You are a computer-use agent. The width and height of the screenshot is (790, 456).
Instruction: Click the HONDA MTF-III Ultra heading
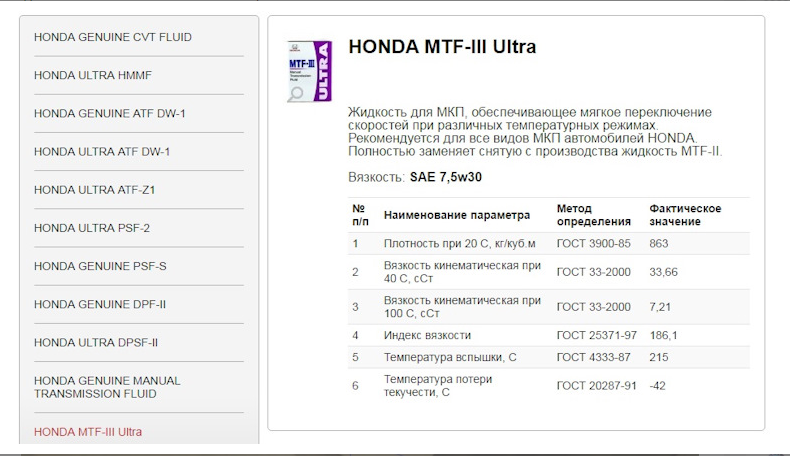[442, 47]
